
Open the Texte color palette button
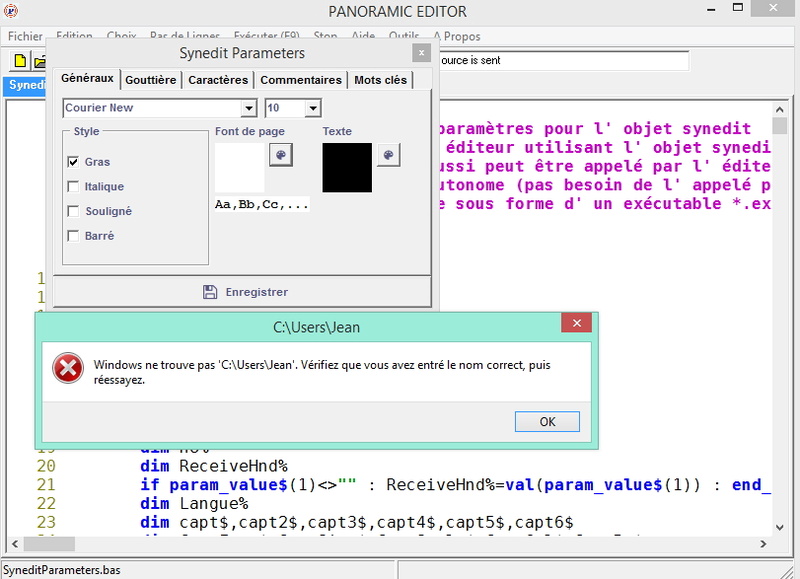[x=388, y=155]
